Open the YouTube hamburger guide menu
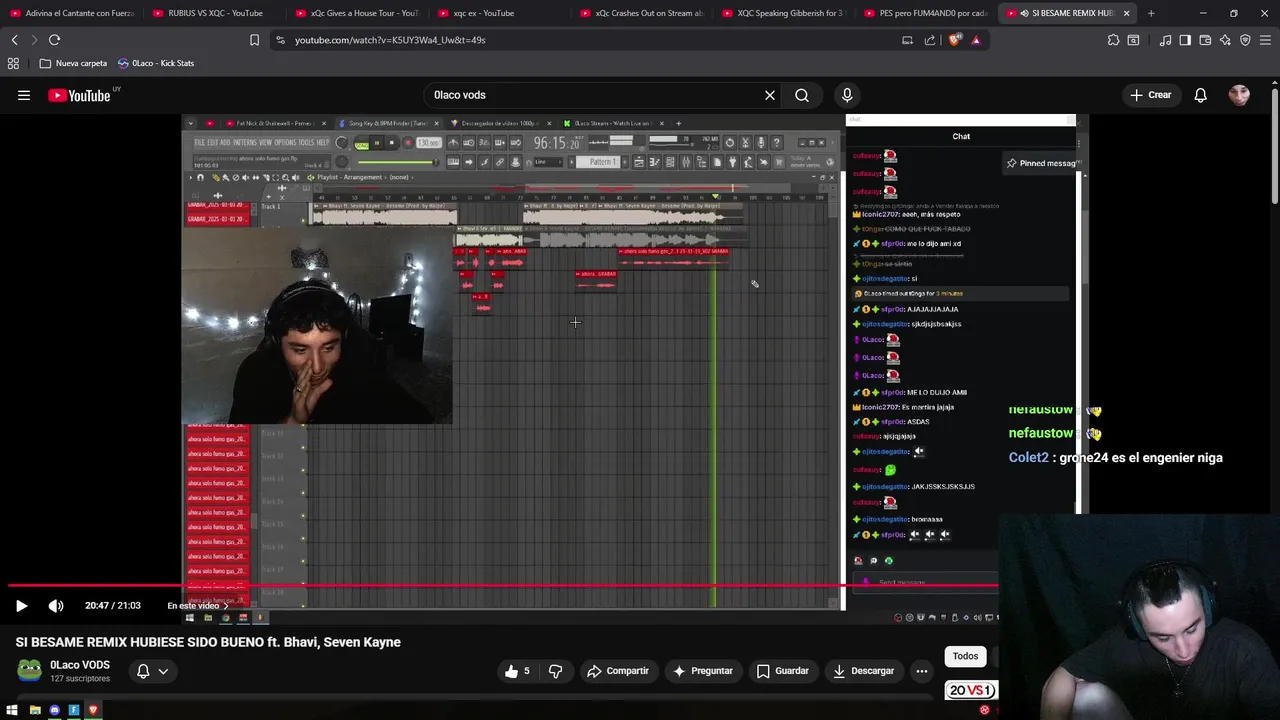Screen dimensions: 1280x720 24,95
